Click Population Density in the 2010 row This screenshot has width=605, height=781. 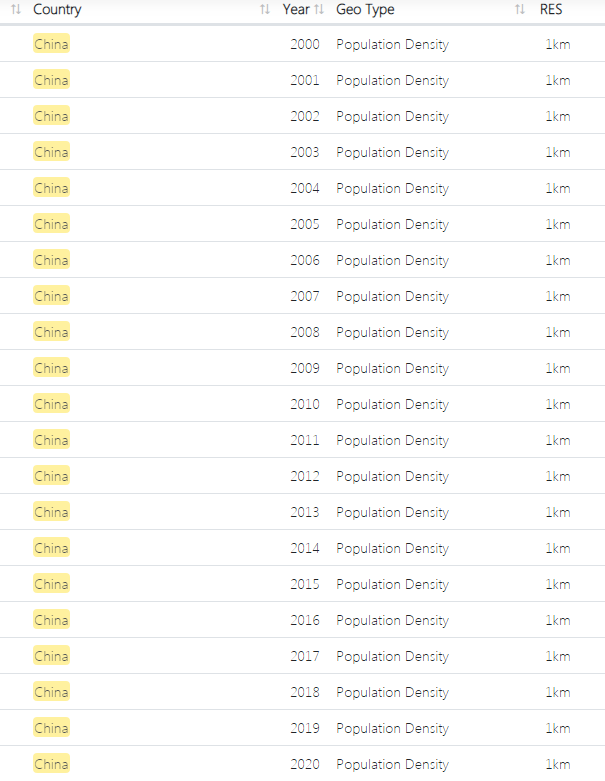point(392,405)
